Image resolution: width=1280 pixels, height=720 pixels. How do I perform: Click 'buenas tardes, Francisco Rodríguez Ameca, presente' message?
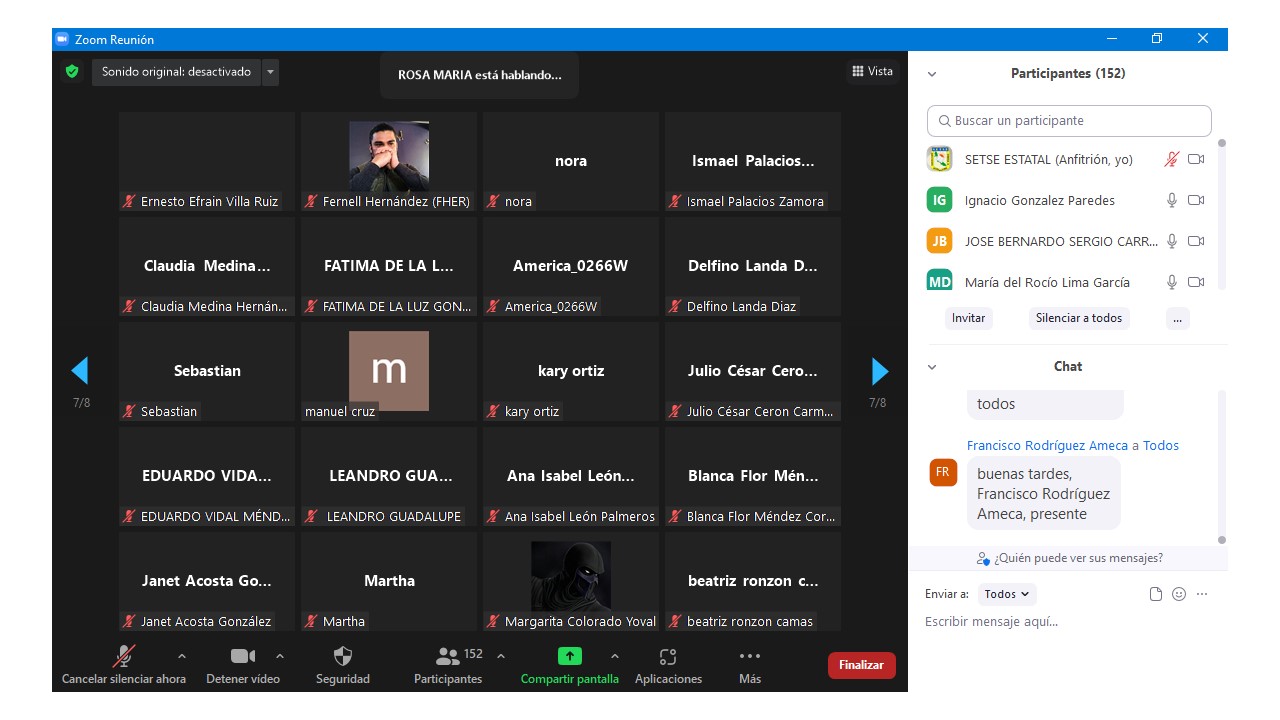tap(1044, 494)
